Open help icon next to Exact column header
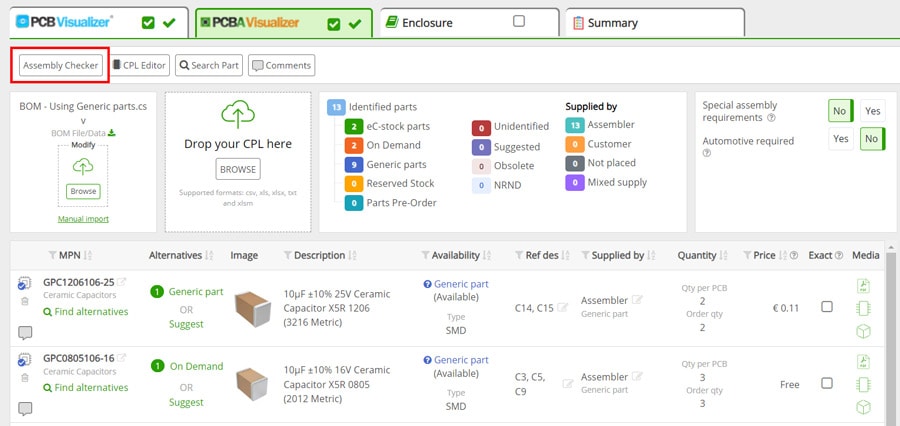 pyautogui.click(x=839, y=255)
